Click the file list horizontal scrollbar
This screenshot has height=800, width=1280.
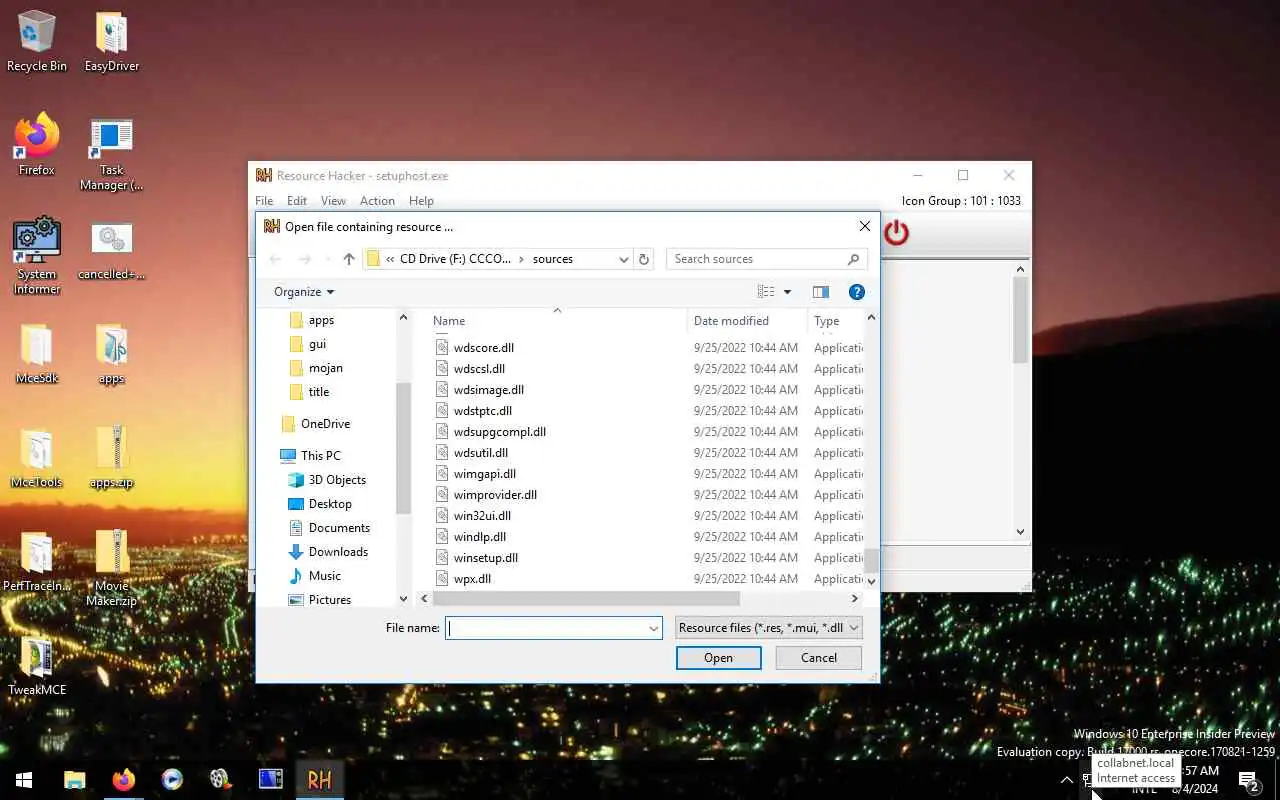(587, 598)
